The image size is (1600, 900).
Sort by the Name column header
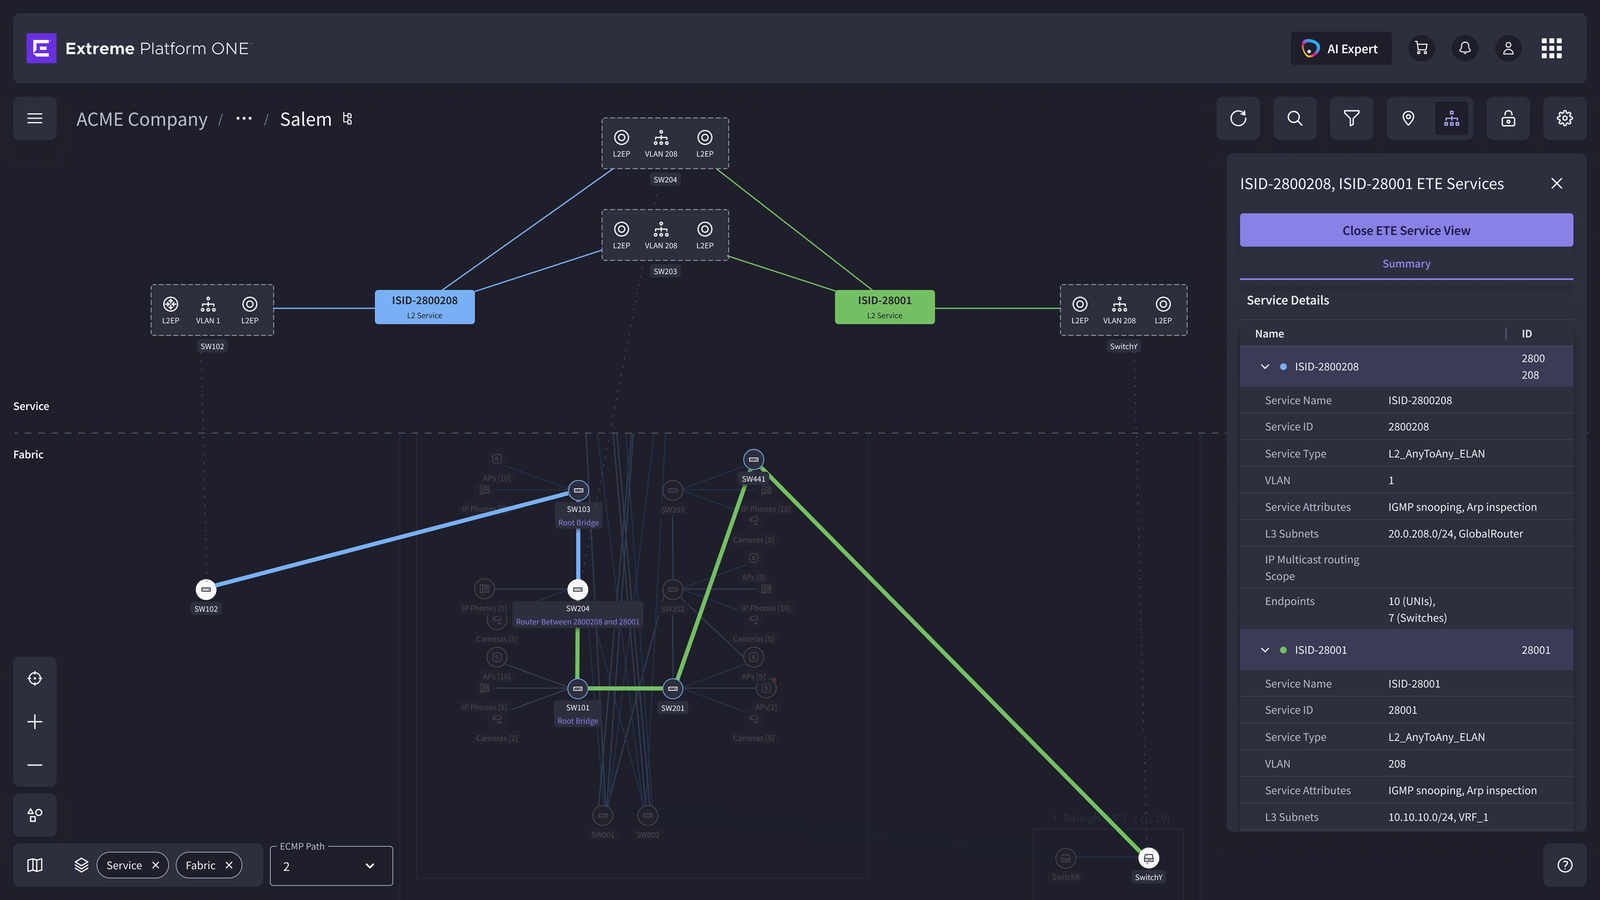pyautogui.click(x=1270, y=334)
